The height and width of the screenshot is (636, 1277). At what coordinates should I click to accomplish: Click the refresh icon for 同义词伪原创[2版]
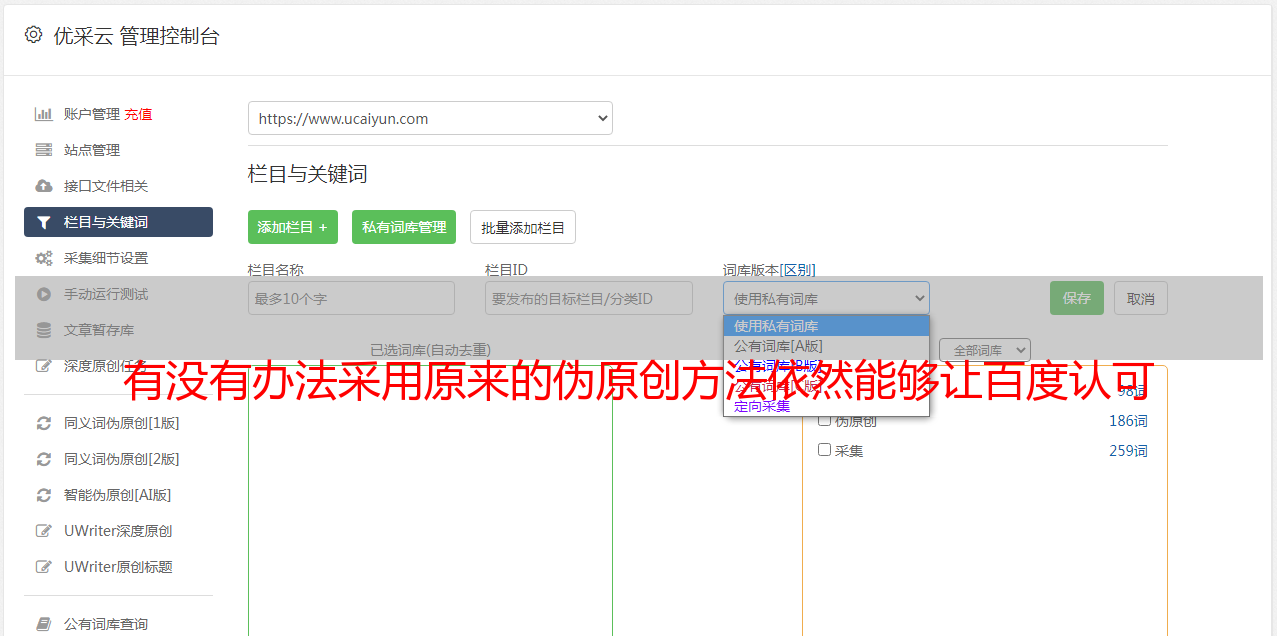point(43,459)
